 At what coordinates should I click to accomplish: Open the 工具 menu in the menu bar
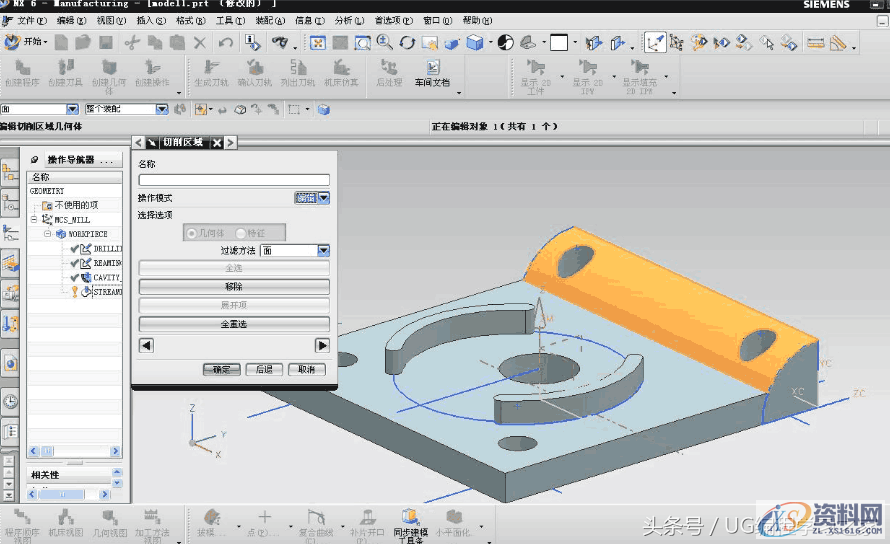tap(230, 20)
